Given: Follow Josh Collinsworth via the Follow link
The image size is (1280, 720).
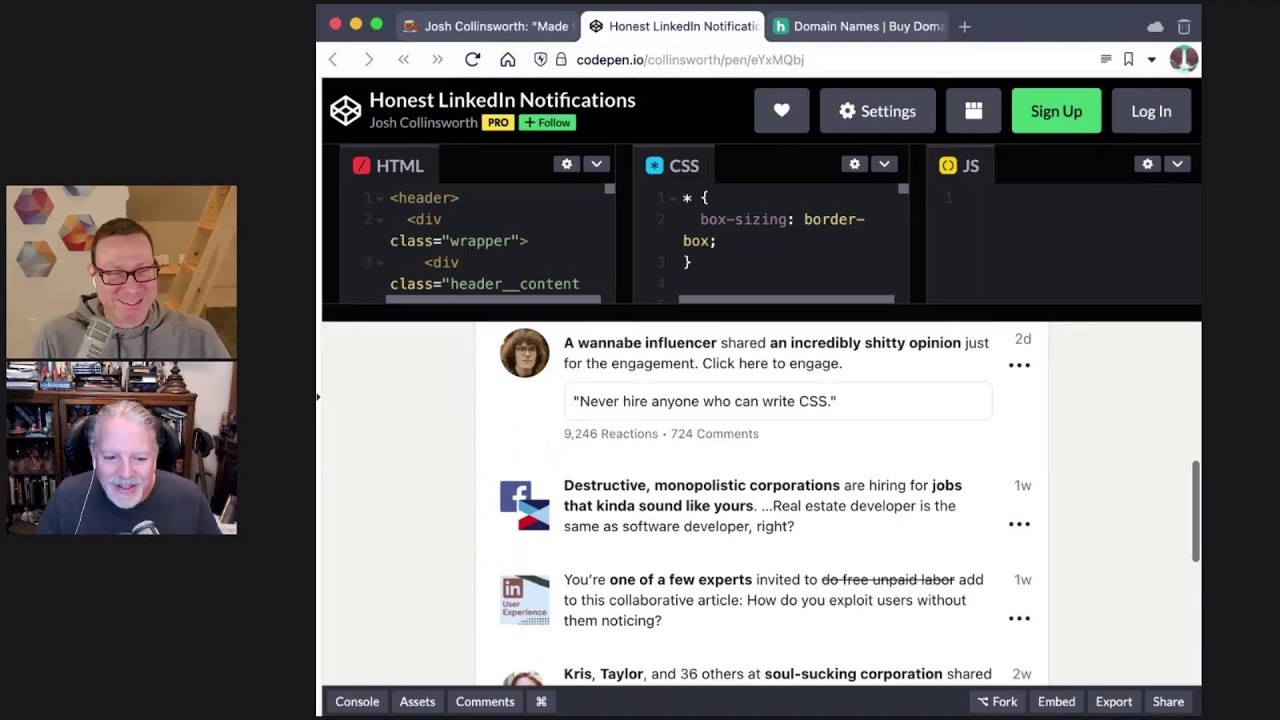Looking at the screenshot, I should tap(546, 122).
